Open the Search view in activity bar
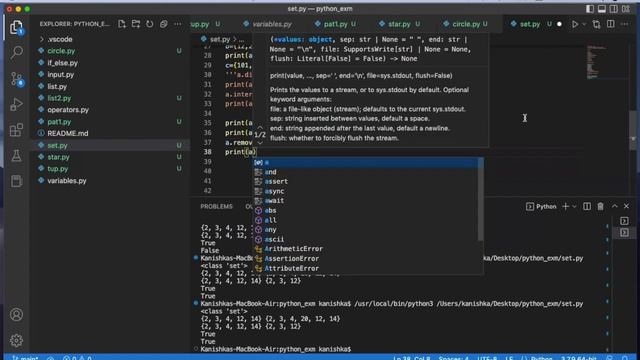This screenshot has width=640, height=360. 16,52
